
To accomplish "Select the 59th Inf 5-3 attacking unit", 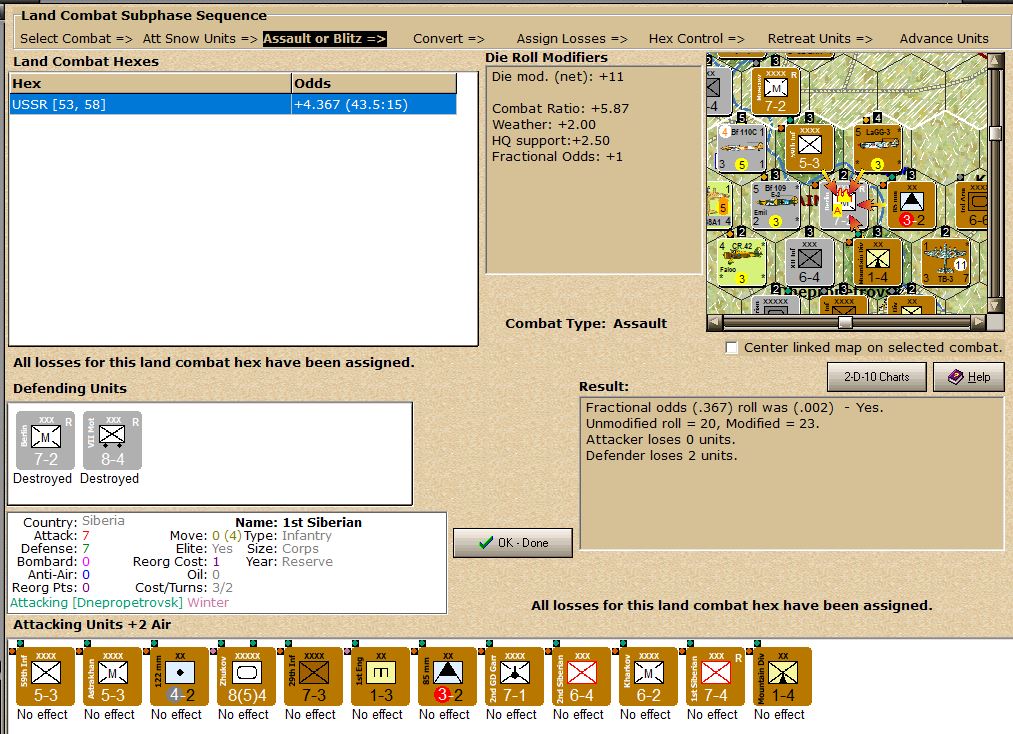I will [x=45, y=676].
